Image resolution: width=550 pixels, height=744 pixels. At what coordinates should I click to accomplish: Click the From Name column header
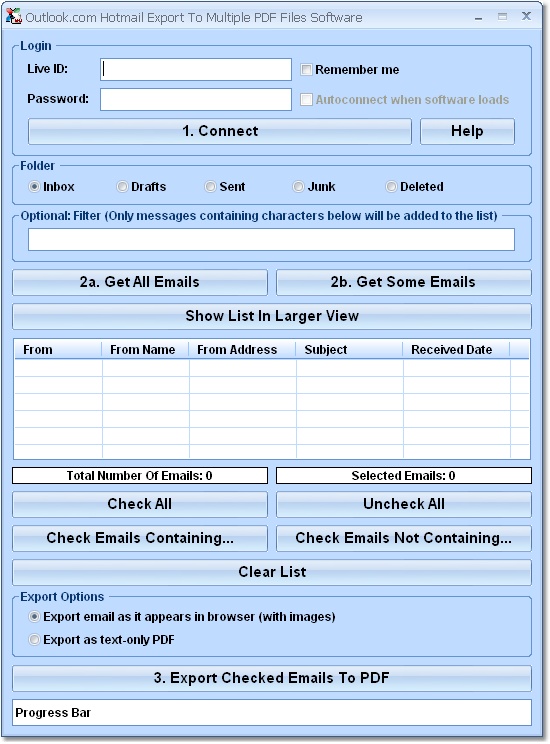tap(145, 350)
